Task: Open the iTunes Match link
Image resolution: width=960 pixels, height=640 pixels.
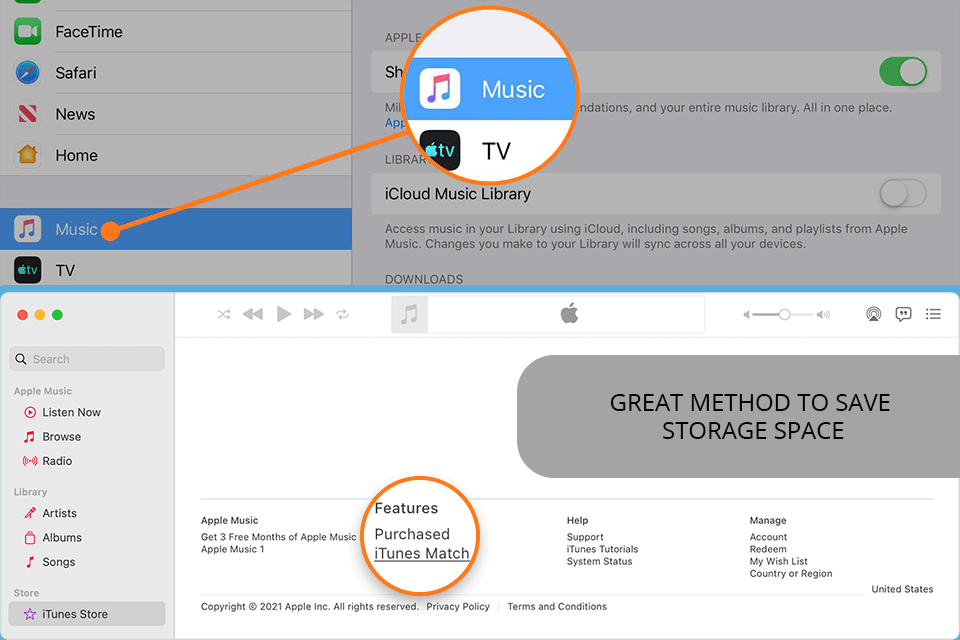Action: coord(422,554)
